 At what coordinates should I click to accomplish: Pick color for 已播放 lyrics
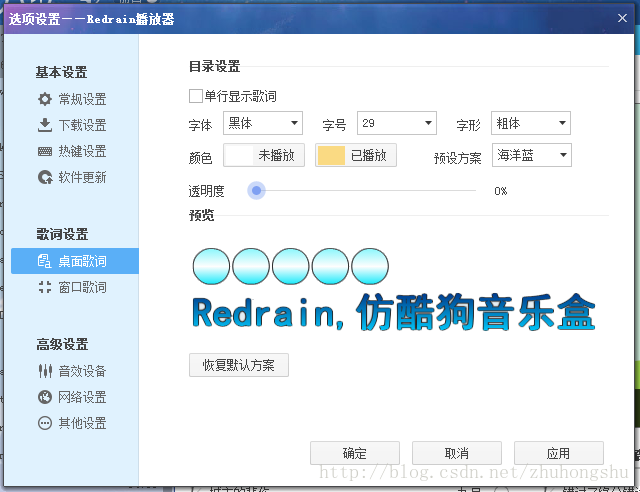356,155
